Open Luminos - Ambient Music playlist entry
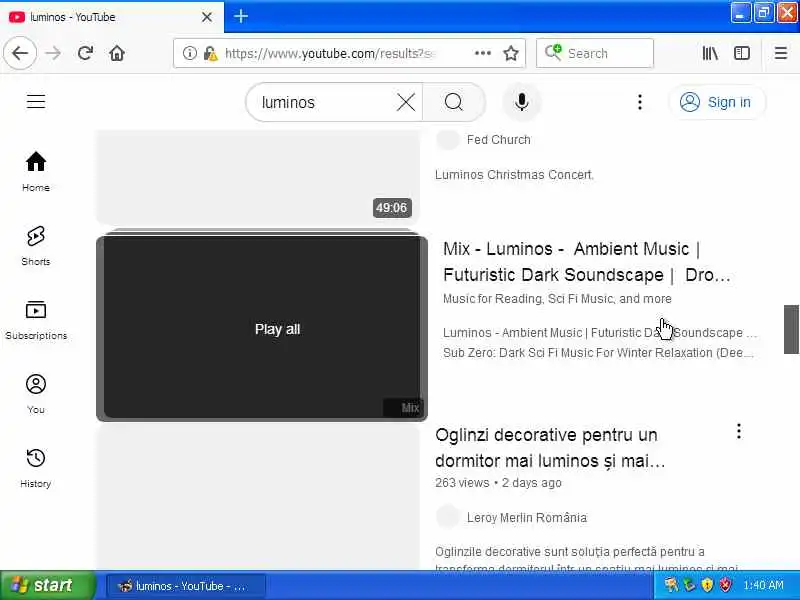 coord(600,333)
